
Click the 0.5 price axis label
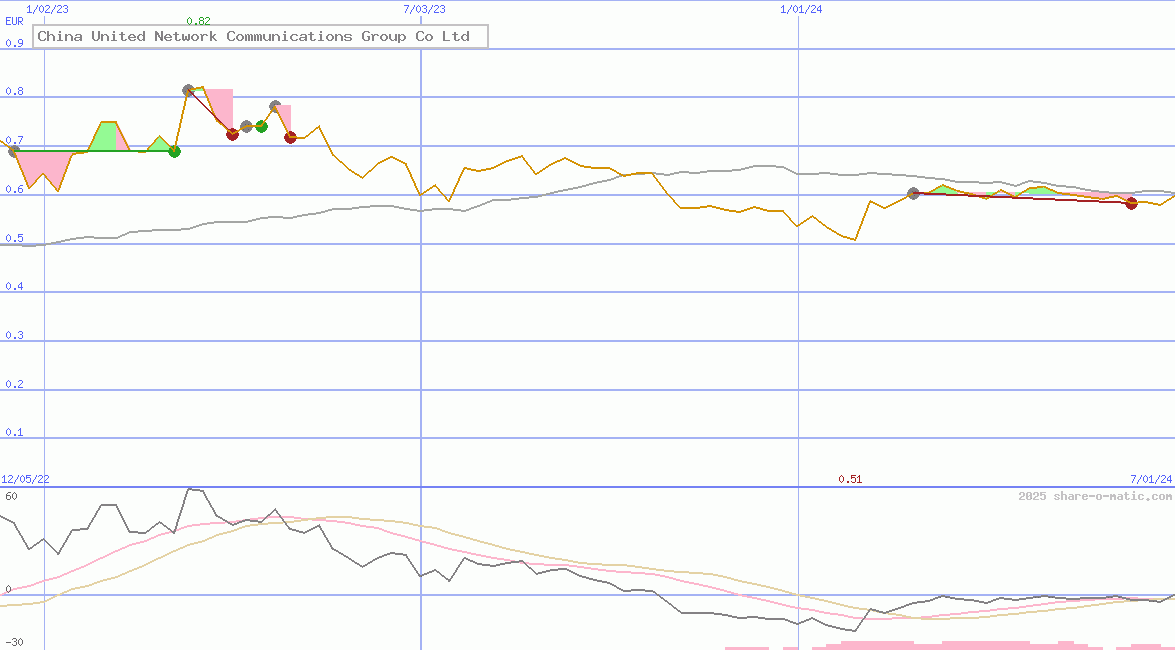[x=15, y=237]
